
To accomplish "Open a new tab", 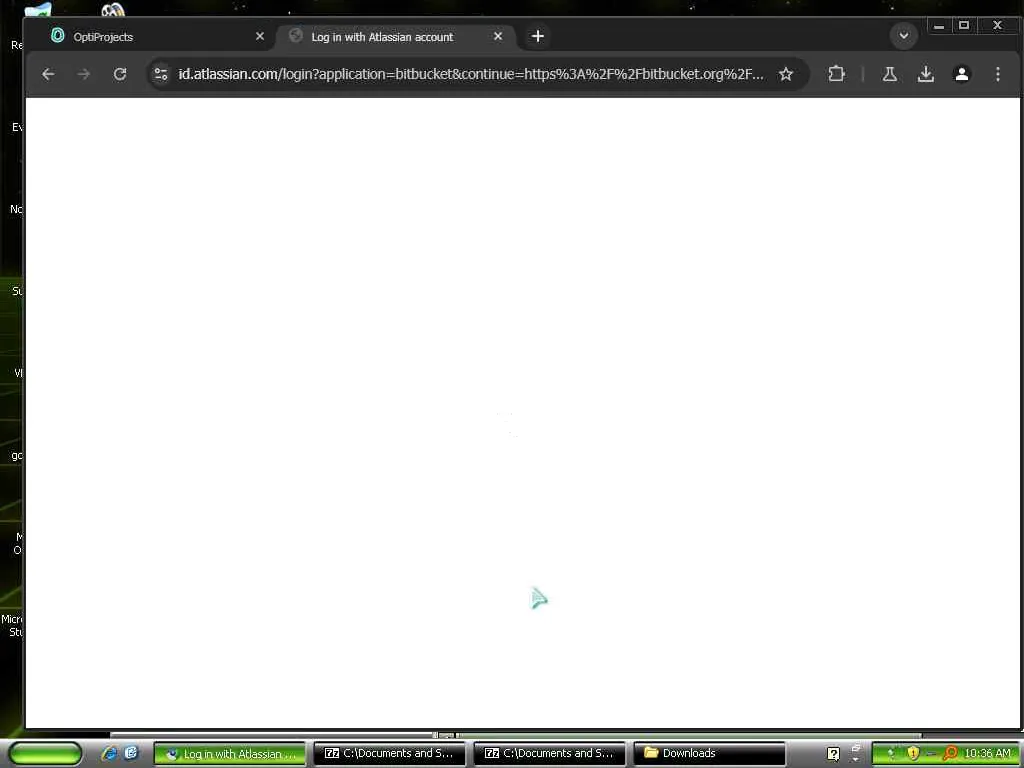I will pyautogui.click(x=537, y=37).
